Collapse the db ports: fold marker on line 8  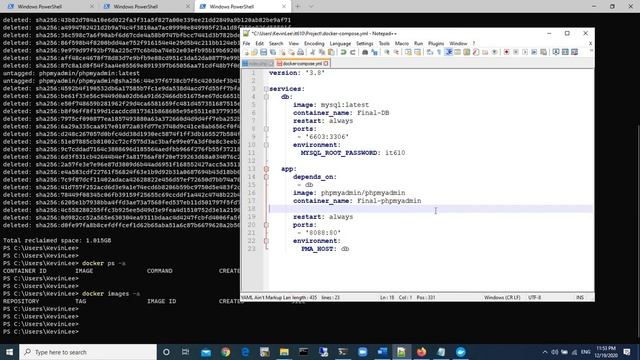[x=266, y=129]
